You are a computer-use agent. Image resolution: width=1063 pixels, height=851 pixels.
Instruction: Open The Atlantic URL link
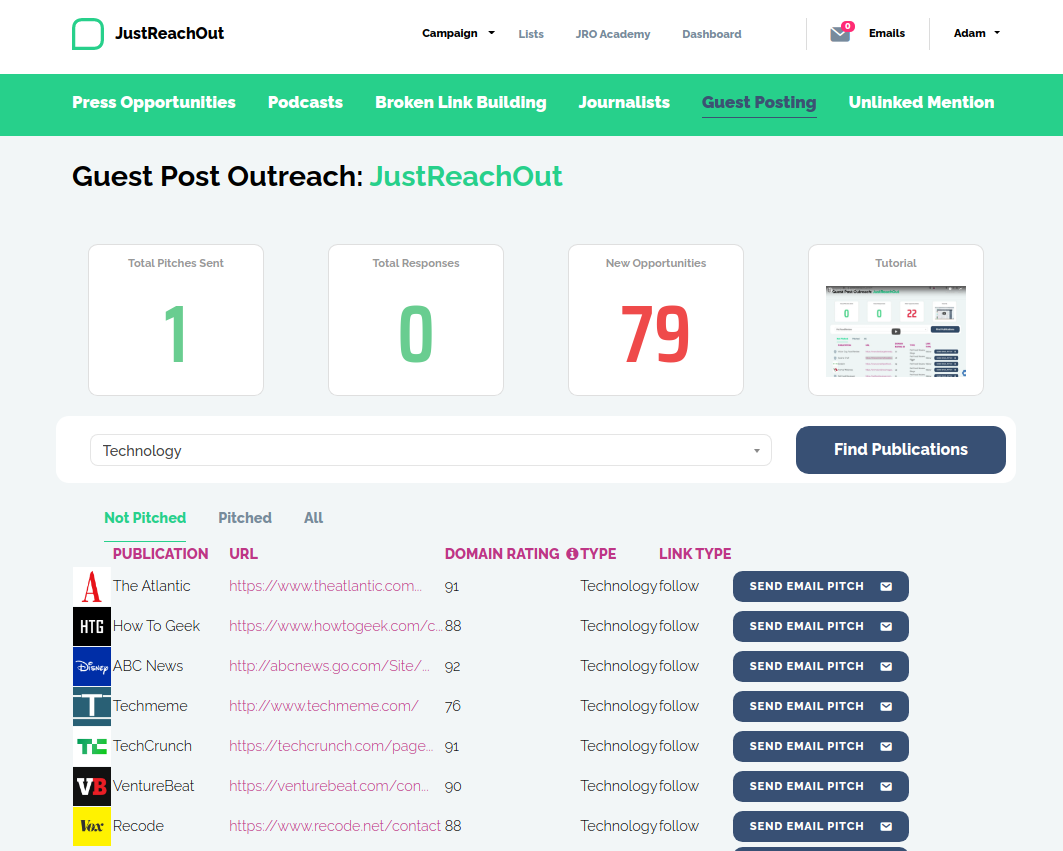click(325, 586)
